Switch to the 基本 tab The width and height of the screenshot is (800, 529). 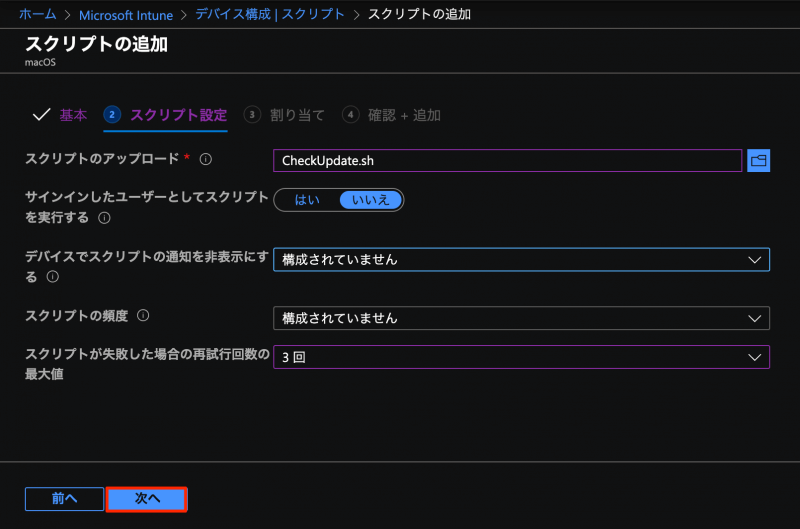[73, 115]
